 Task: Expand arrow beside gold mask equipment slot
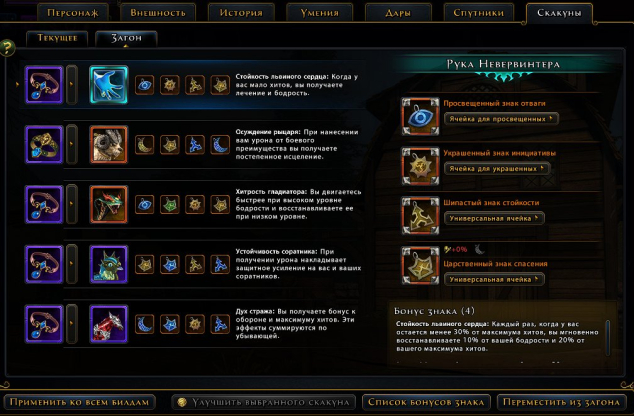coord(72,145)
